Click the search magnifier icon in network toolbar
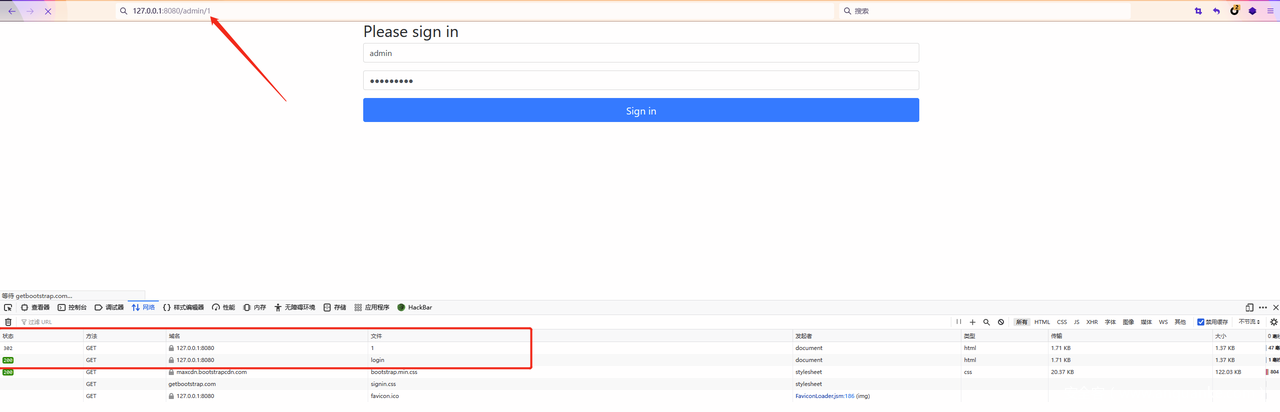The image size is (1280, 412). (x=986, y=322)
